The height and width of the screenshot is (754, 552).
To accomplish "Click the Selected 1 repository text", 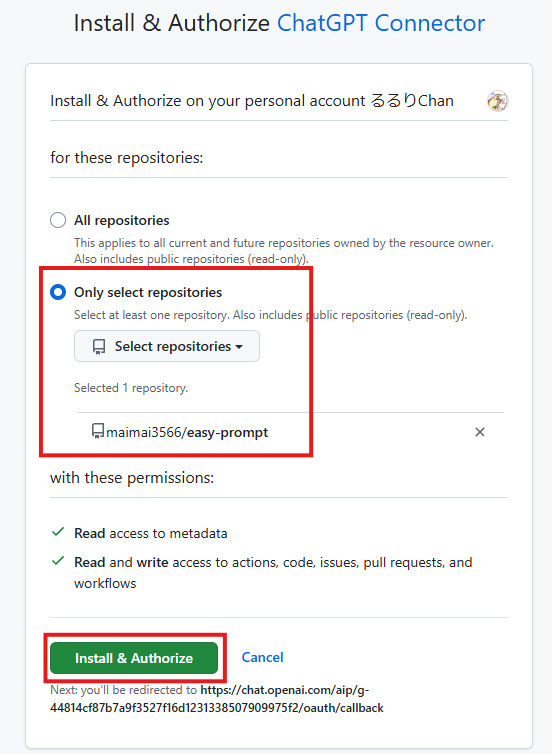I will tap(131, 388).
